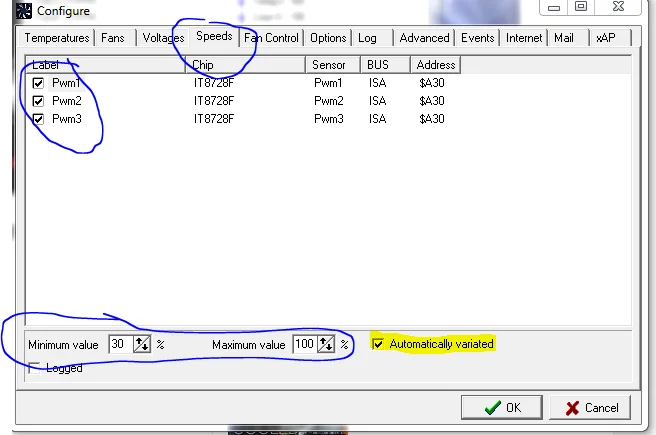The width and height of the screenshot is (656, 435).
Task: Confirm settings with the OK button
Action: (x=502, y=407)
